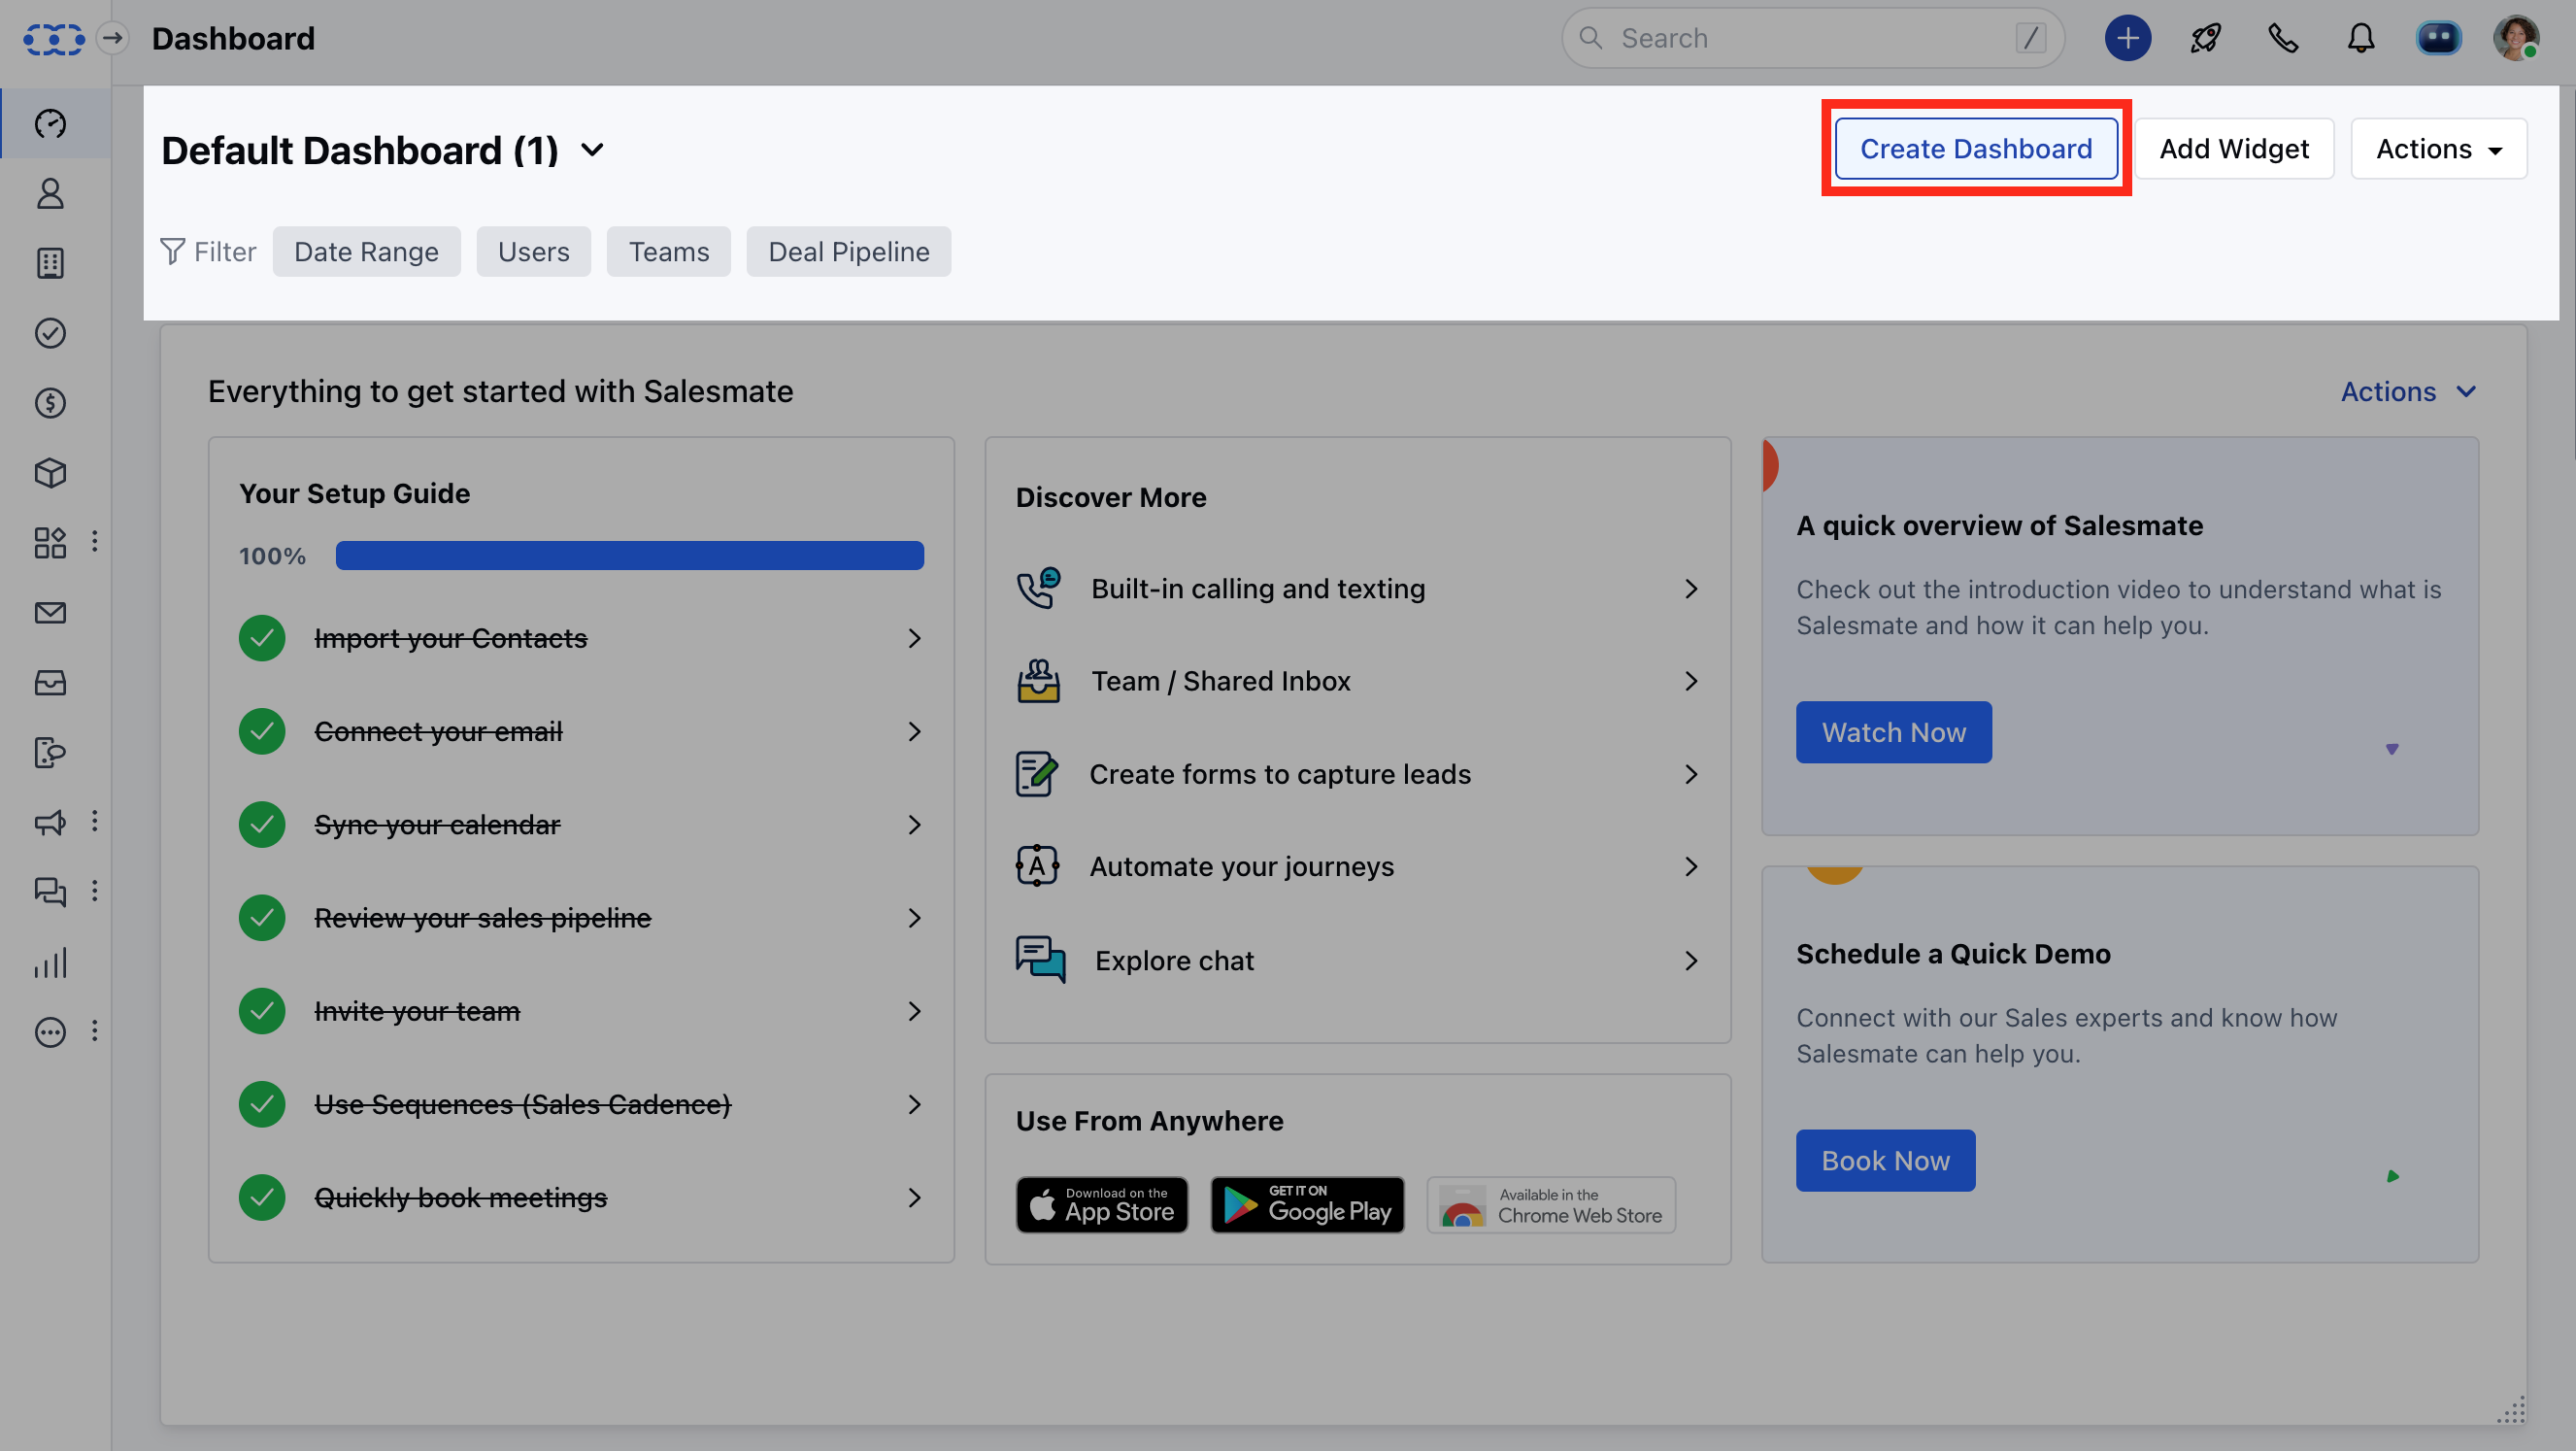2576x1451 pixels.
Task: Click the setup guide 100% progress bar
Action: point(629,555)
